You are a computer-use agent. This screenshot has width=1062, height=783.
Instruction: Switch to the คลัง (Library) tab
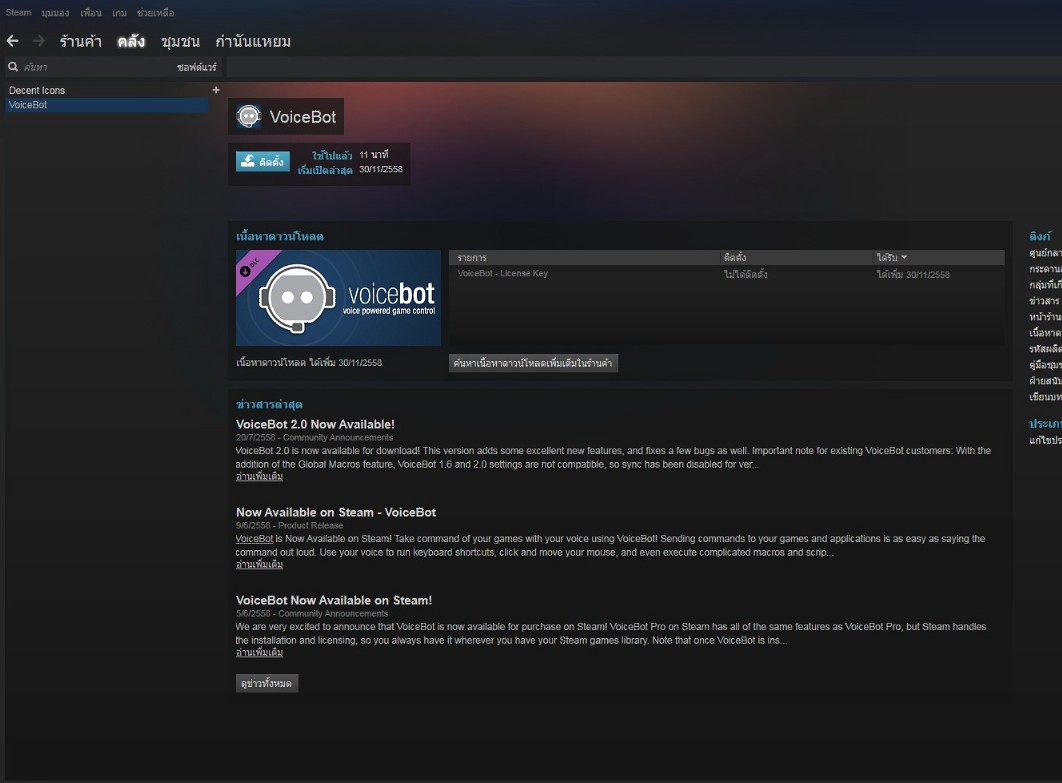tap(131, 41)
